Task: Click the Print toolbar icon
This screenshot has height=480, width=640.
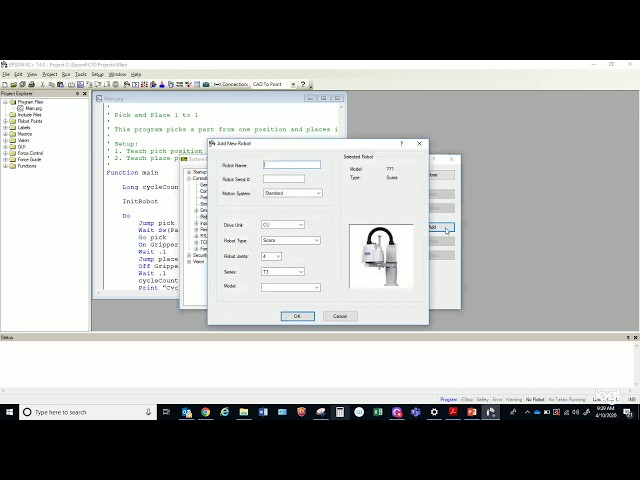Action: (31, 84)
